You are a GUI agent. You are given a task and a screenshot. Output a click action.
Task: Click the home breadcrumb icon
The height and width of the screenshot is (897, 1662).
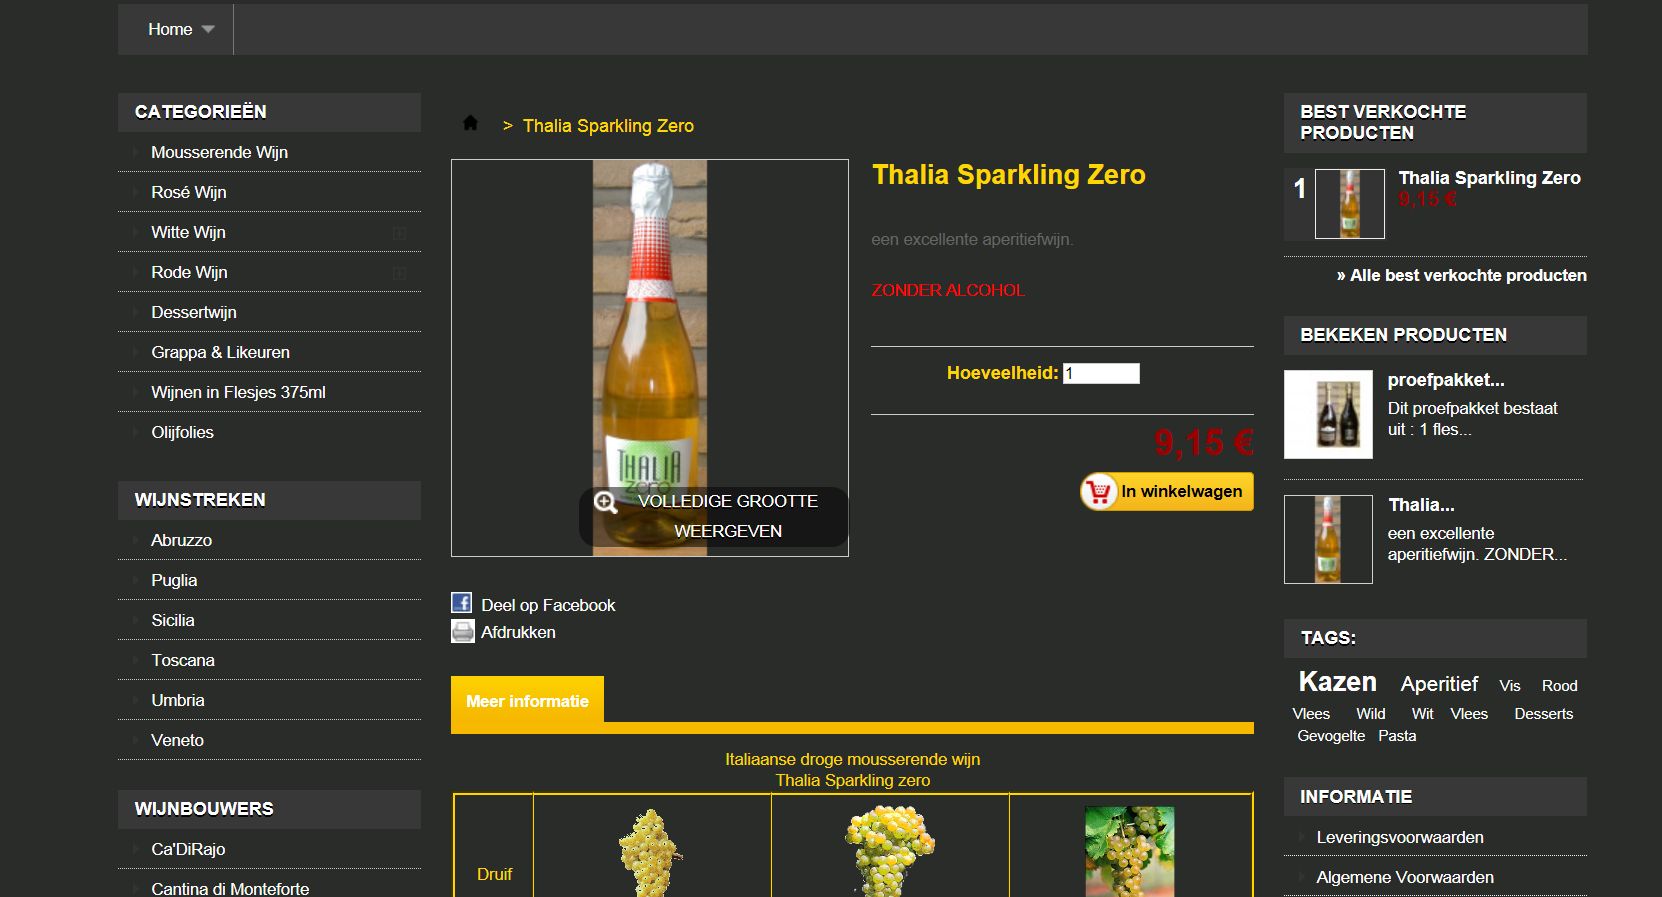470,123
